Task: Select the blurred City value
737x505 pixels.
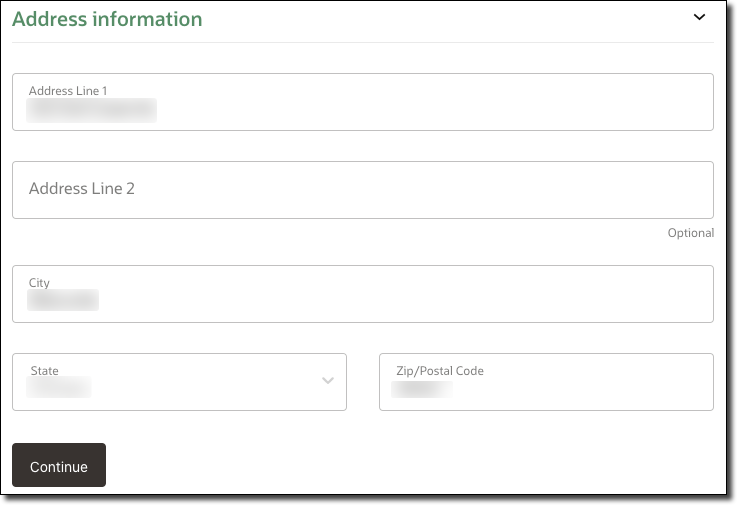Action: click(63, 301)
